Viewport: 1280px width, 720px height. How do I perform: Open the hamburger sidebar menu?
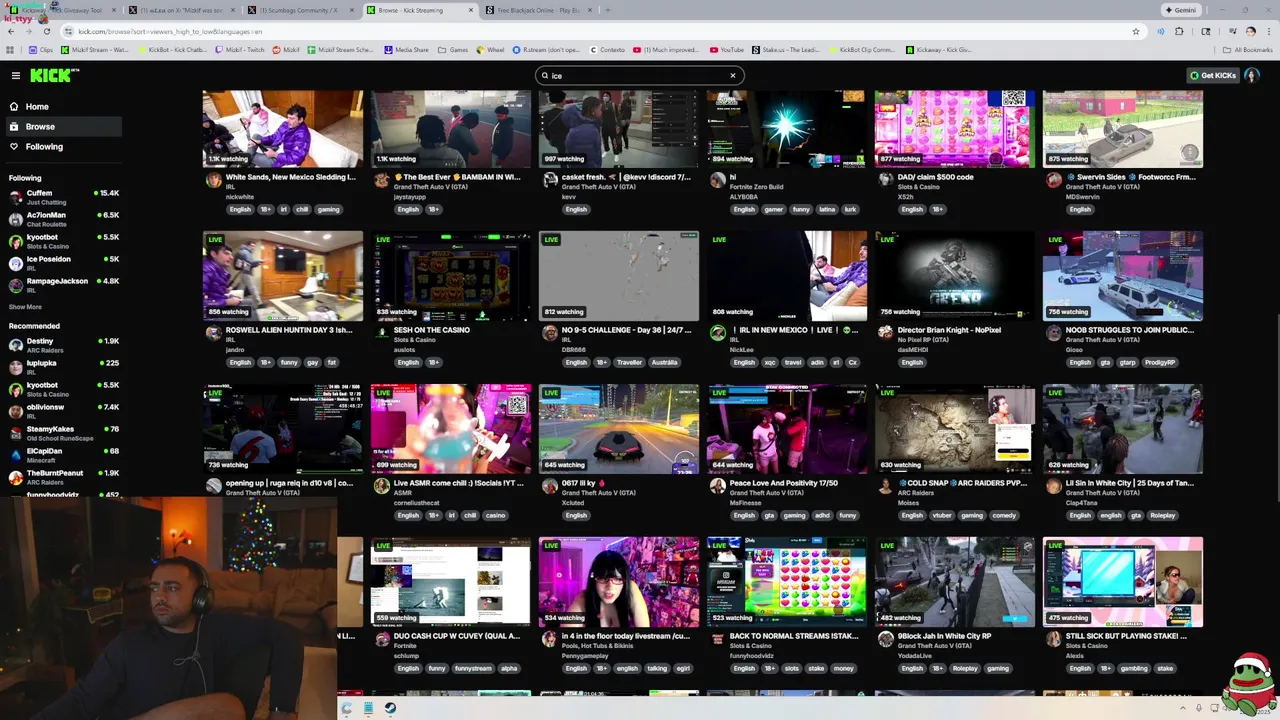tap(15, 76)
